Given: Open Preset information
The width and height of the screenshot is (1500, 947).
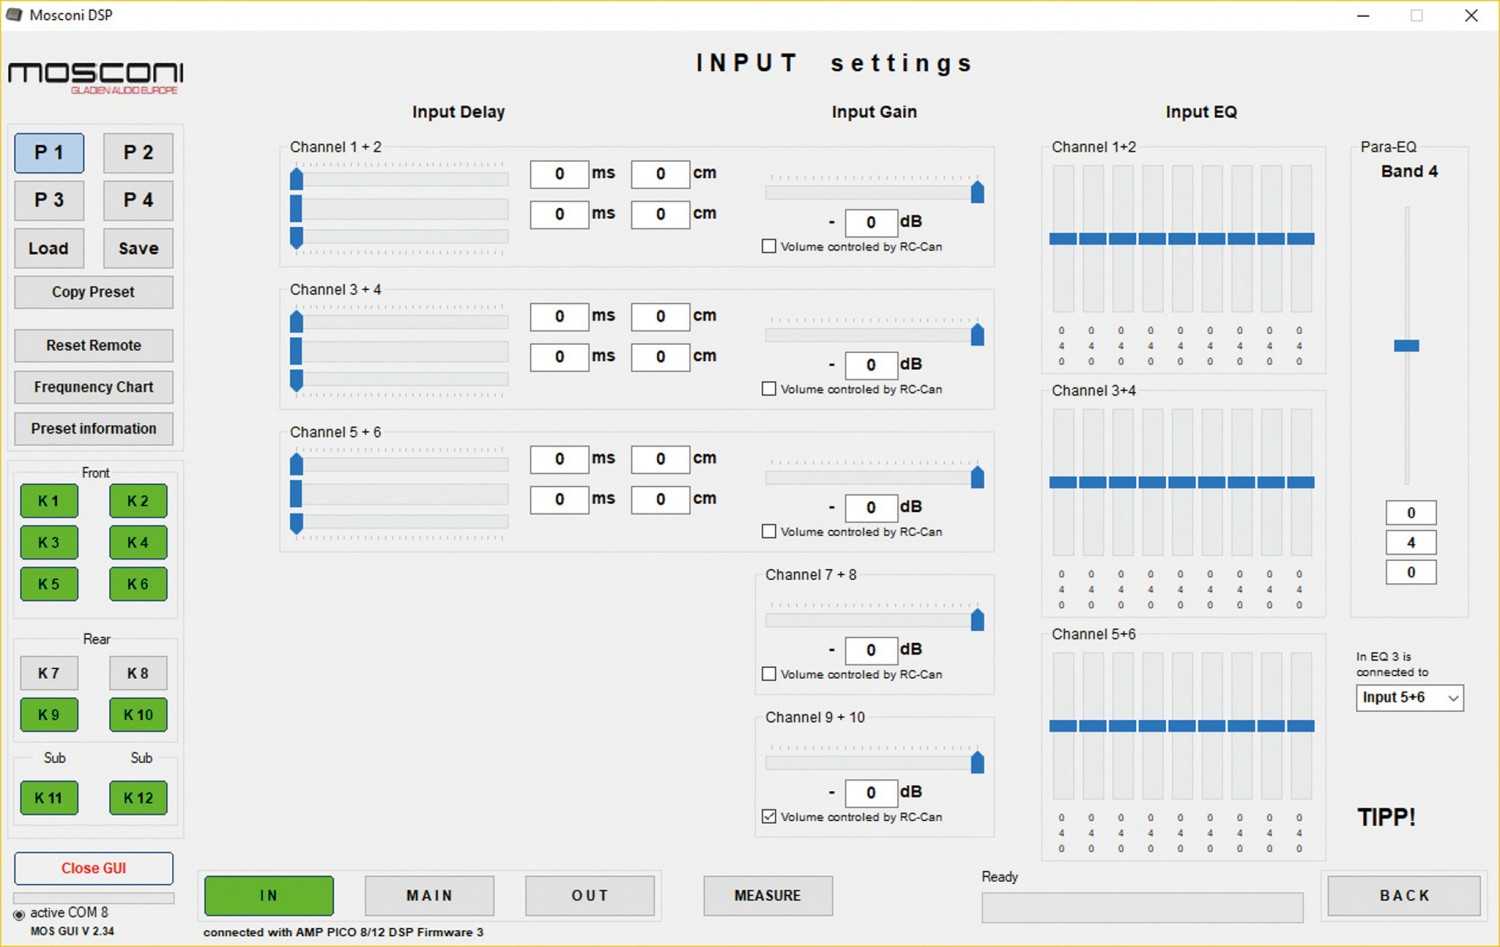Looking at the screenshot, I should pyautogui.click(x=93, y=428).
